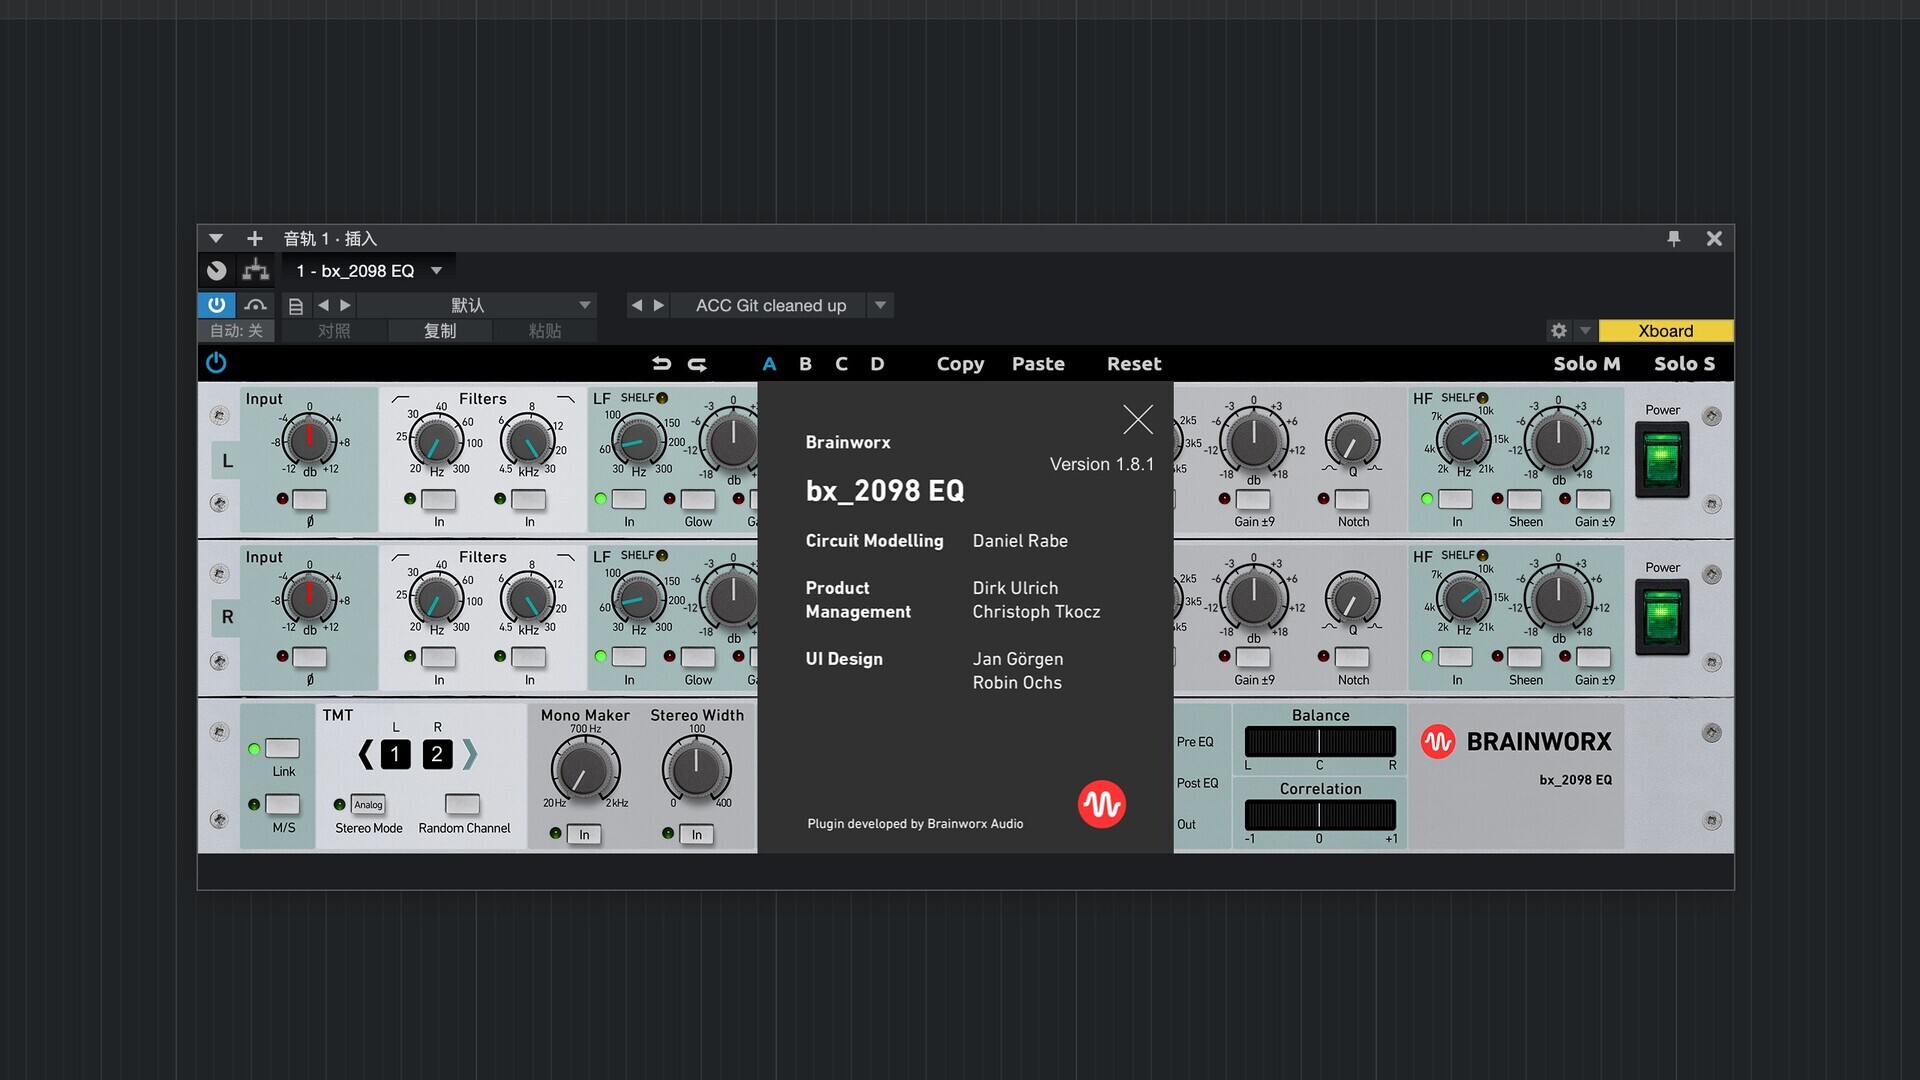The width and height of the screenshot is (1920, 1080).
Task: Click the plus icon to add an insert
Action: pyautogui.click(x=254, y=238)
